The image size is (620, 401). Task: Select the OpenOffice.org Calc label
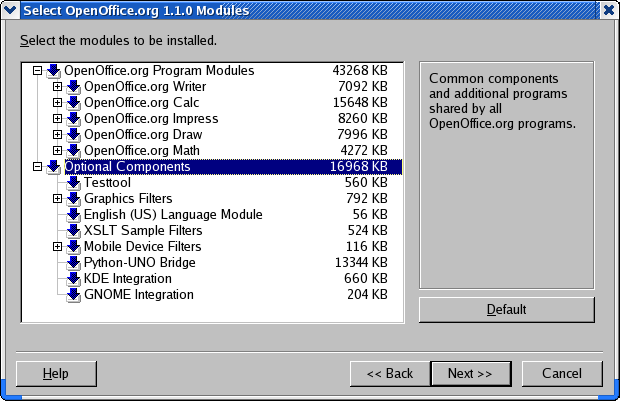pos(142,102)
